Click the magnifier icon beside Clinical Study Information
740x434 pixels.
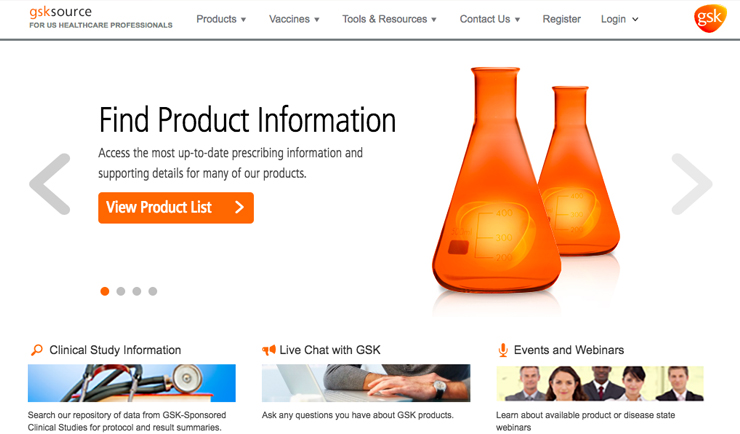point(36,350)
